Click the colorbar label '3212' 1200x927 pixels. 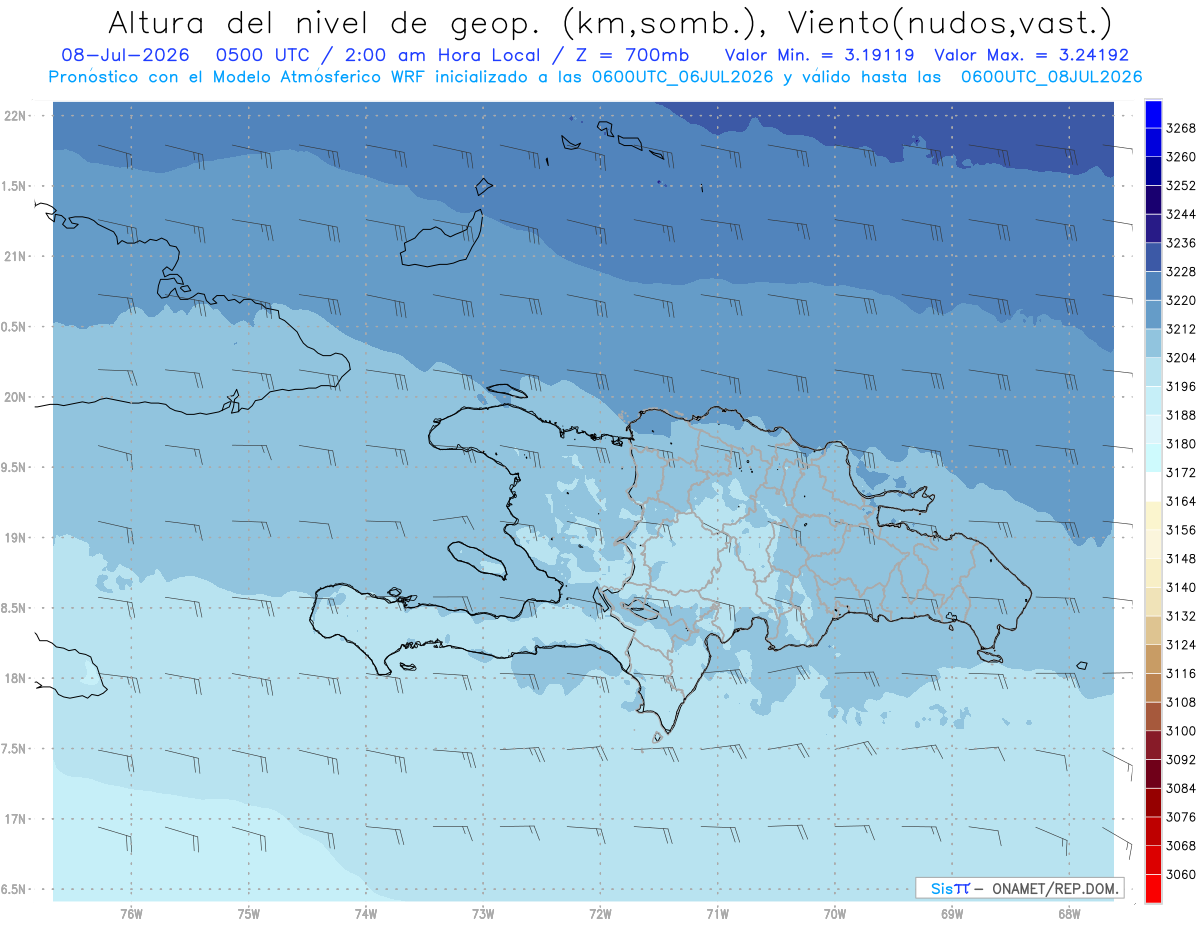(1181, 328)
